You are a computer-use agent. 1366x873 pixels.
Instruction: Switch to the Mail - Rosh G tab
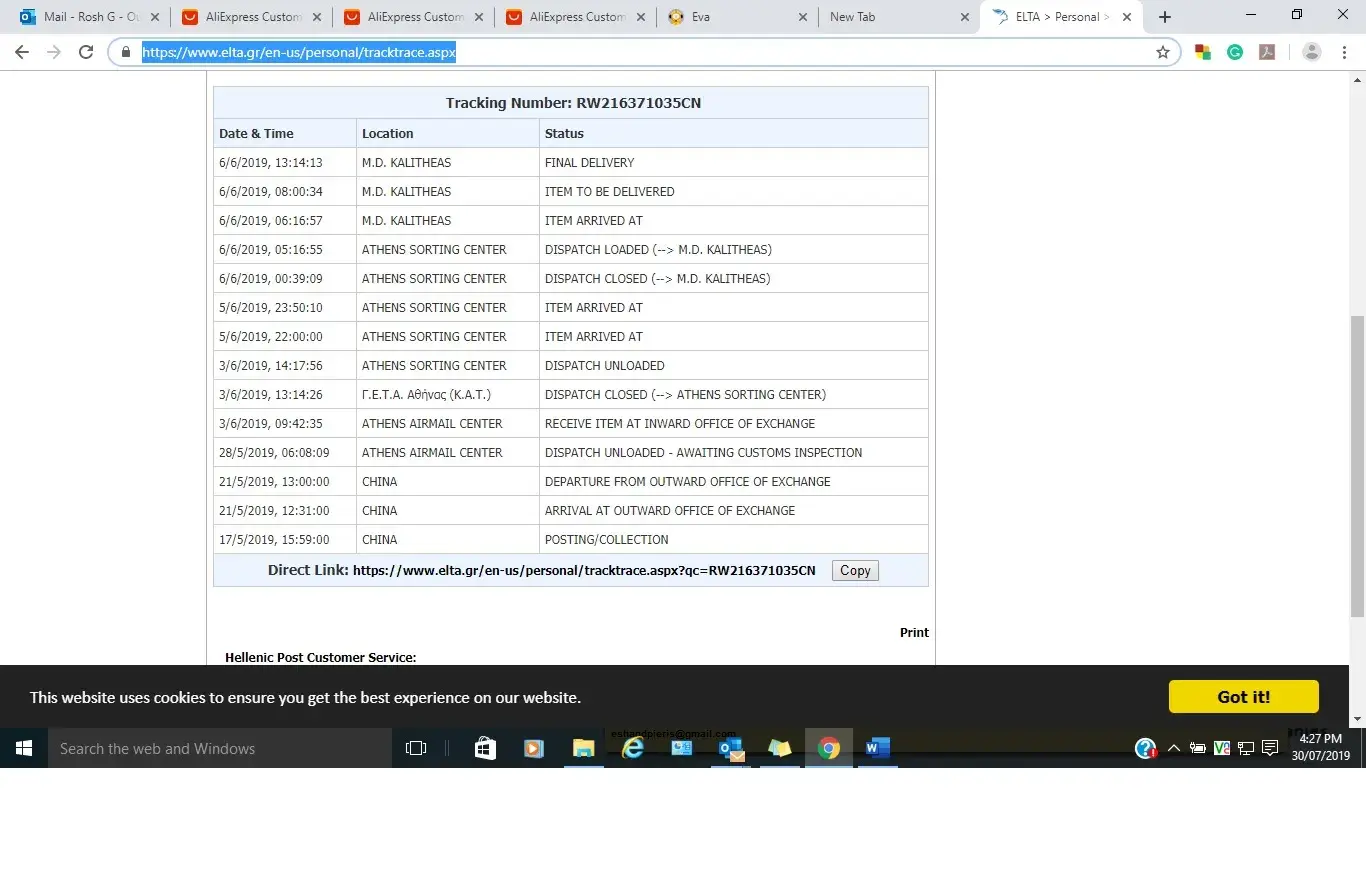pos(84,17)
